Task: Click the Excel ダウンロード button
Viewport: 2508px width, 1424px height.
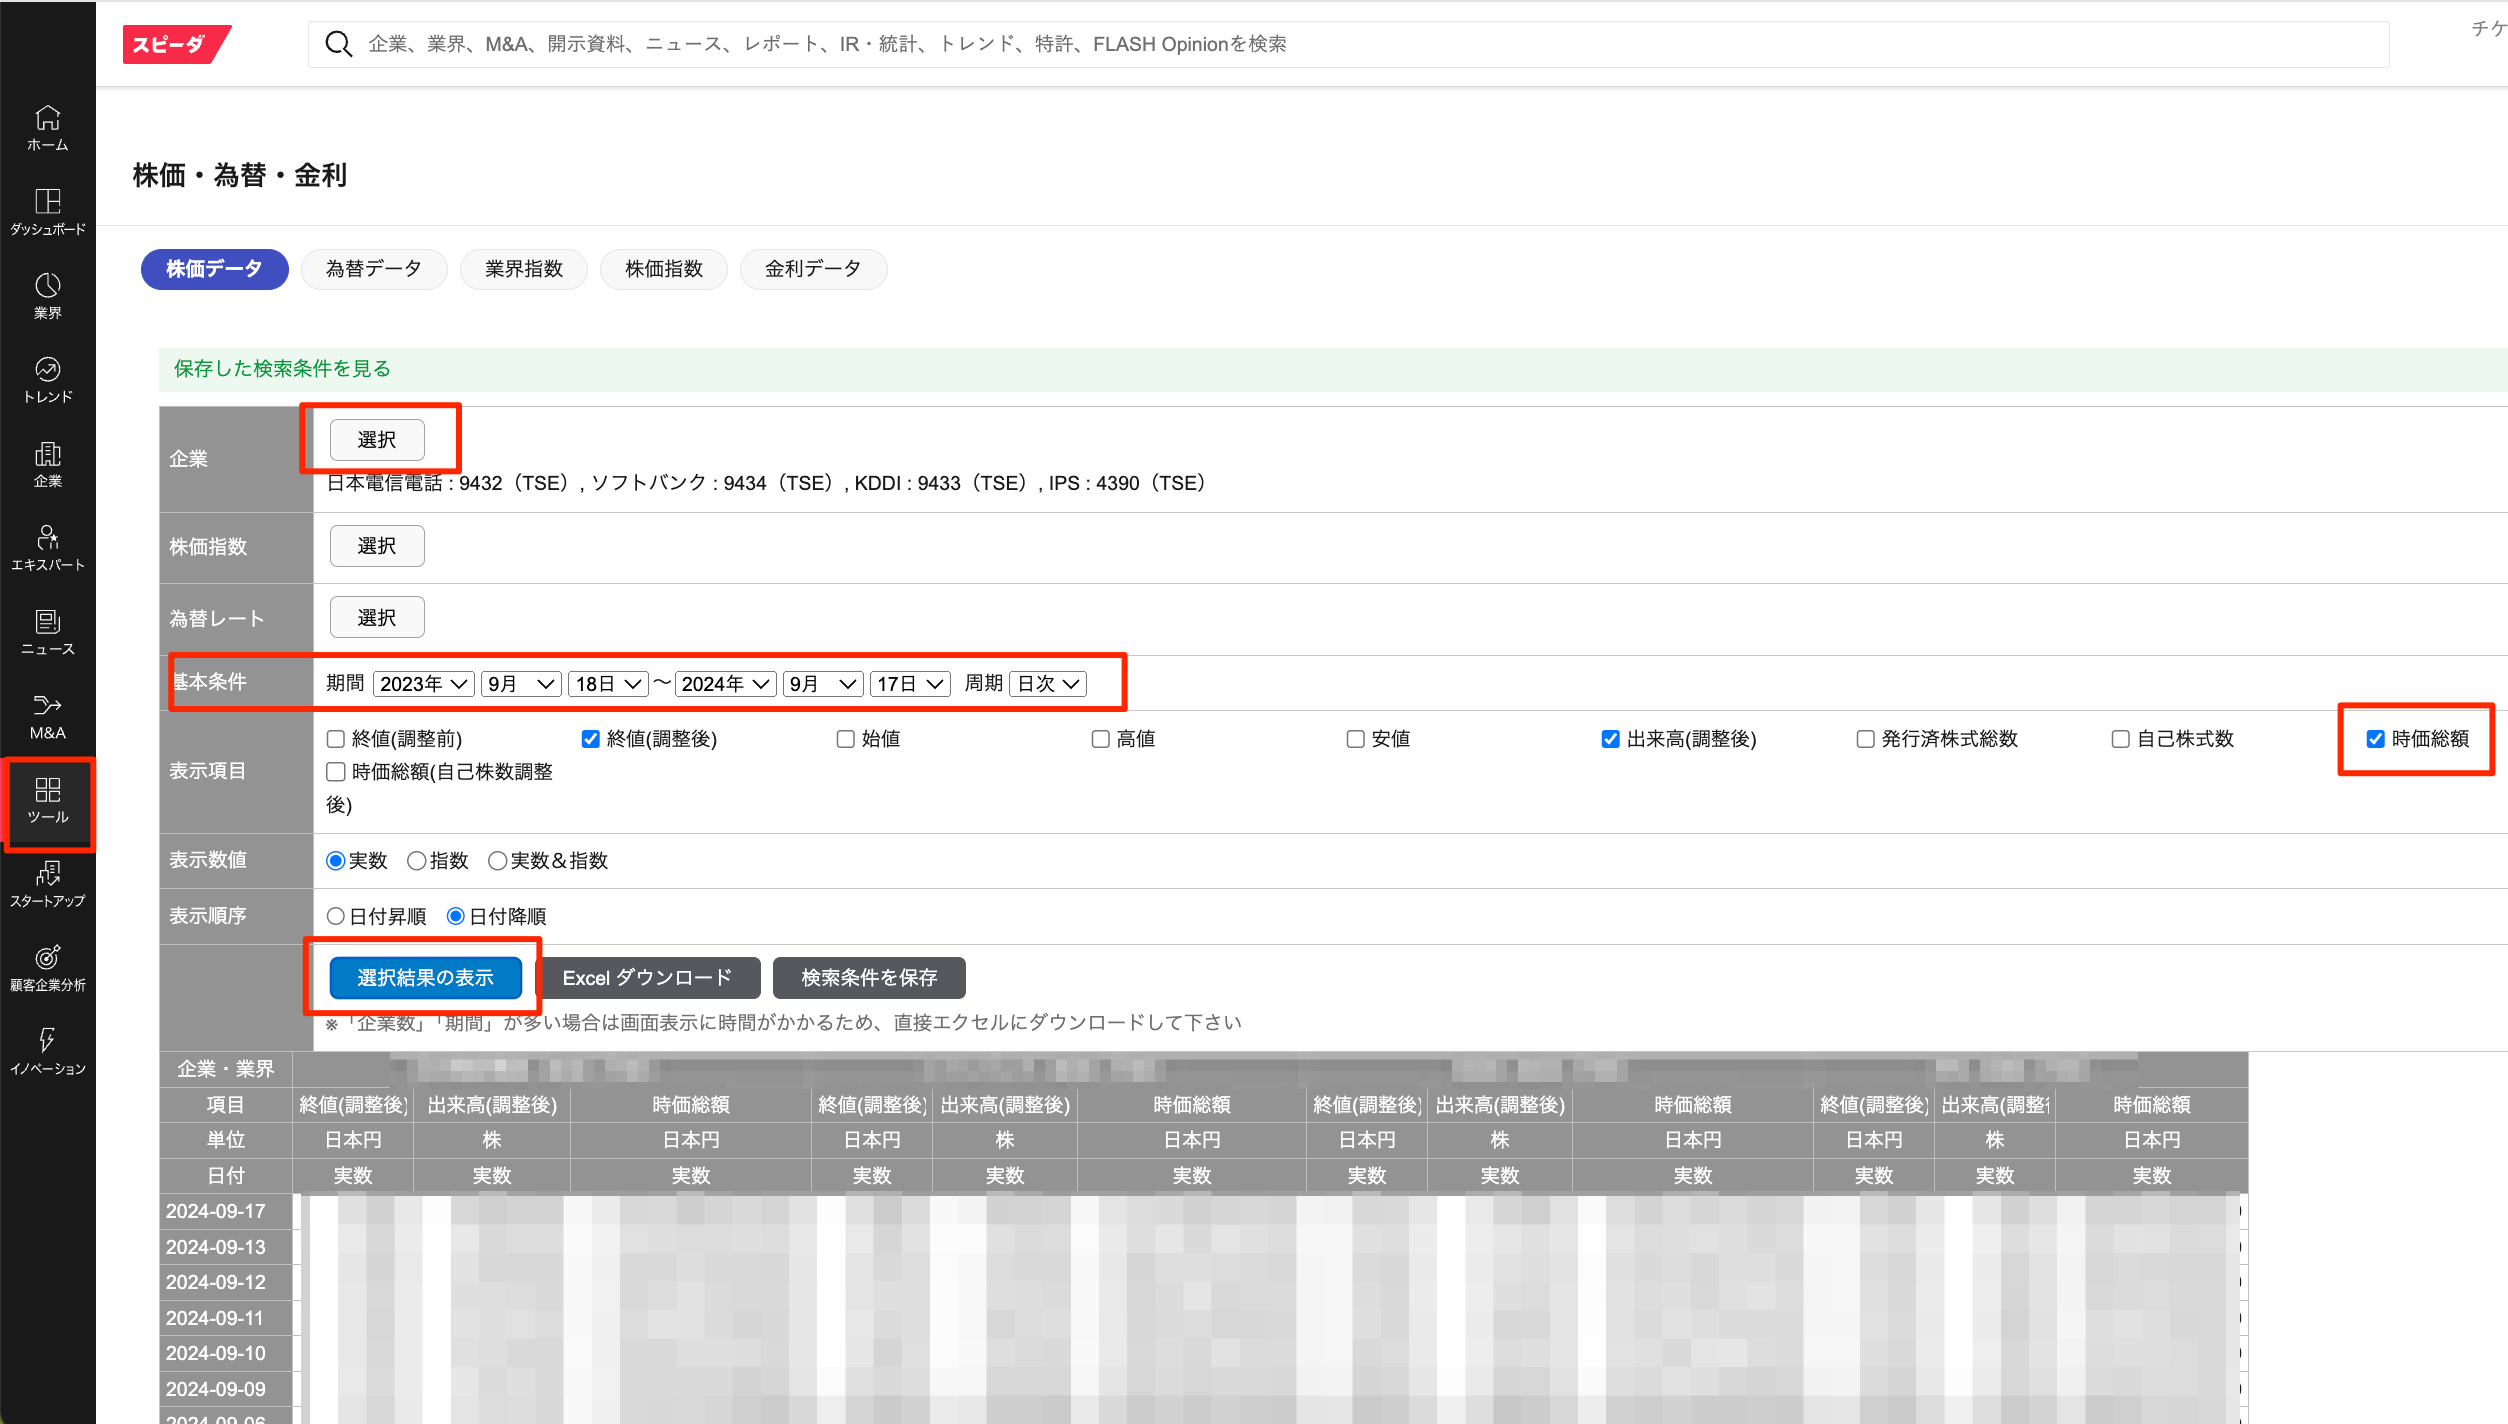Action: 648,978
